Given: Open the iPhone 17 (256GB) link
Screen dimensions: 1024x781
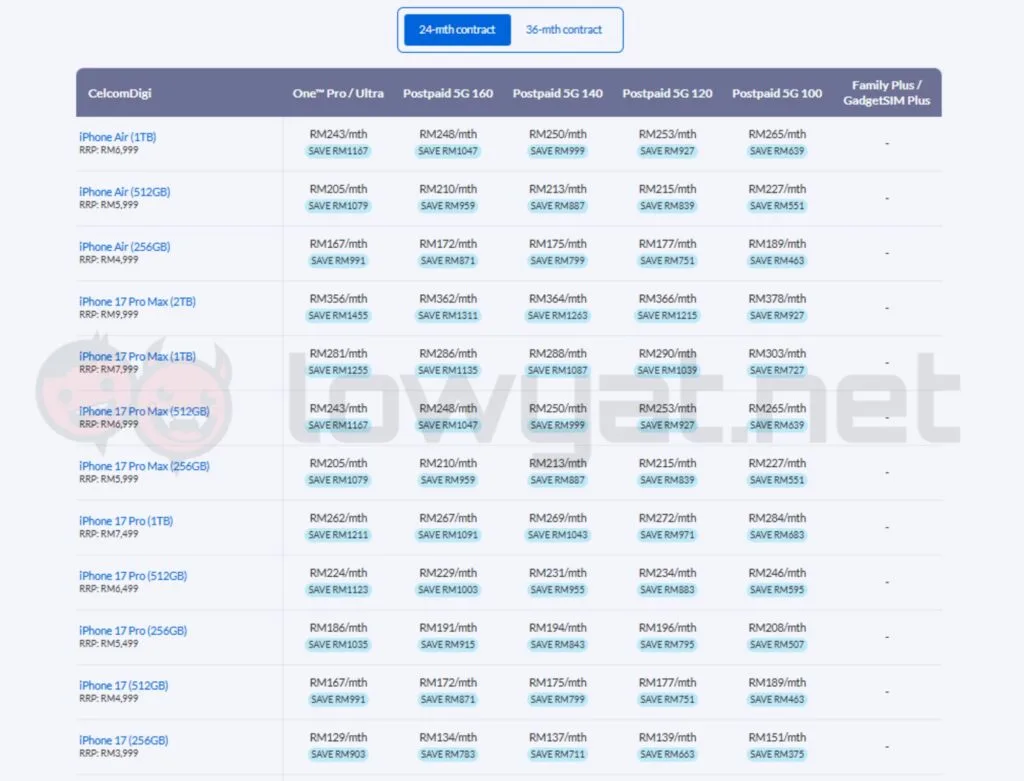Looking at the screenshot, I should (x=123, y=741).
